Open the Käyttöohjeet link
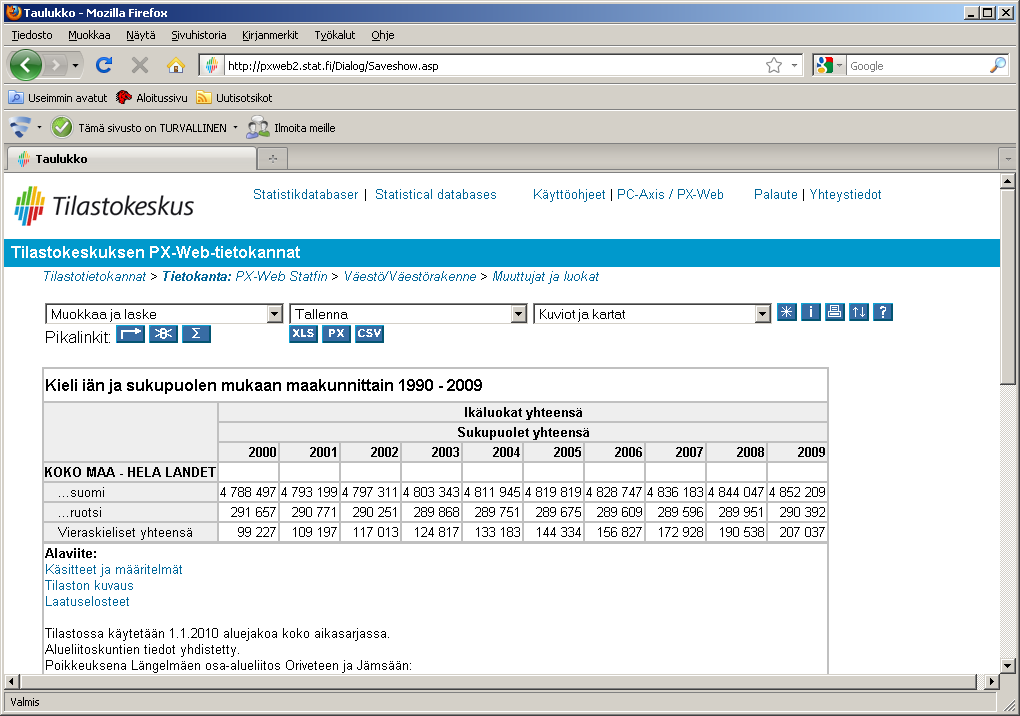This screenshot has width=1020, height=716. [569, 194]
